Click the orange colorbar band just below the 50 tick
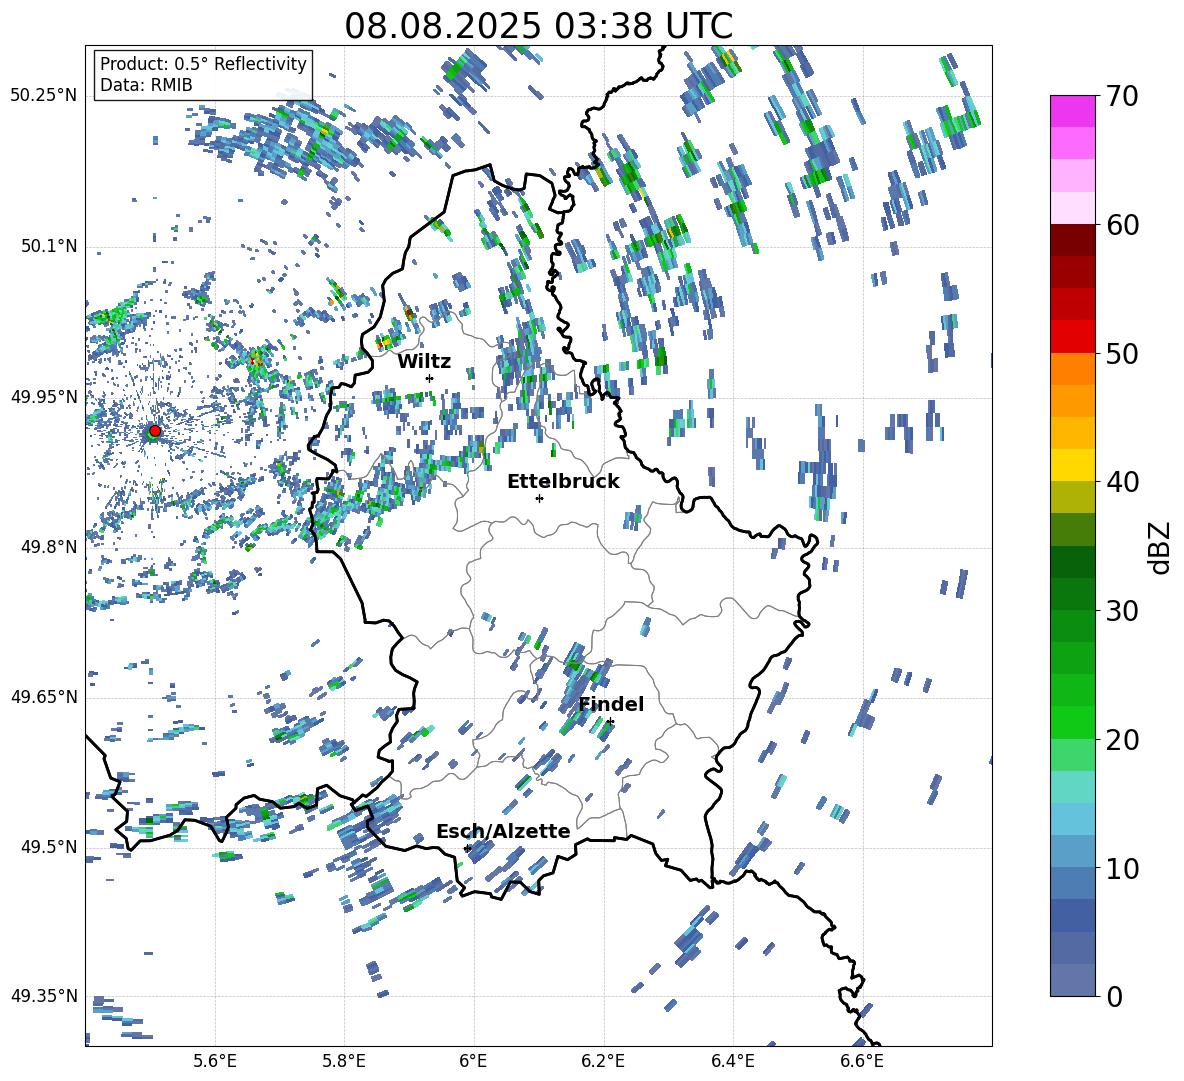Viewport: 1184px width, 1081px height. [x=1072, y=369]
